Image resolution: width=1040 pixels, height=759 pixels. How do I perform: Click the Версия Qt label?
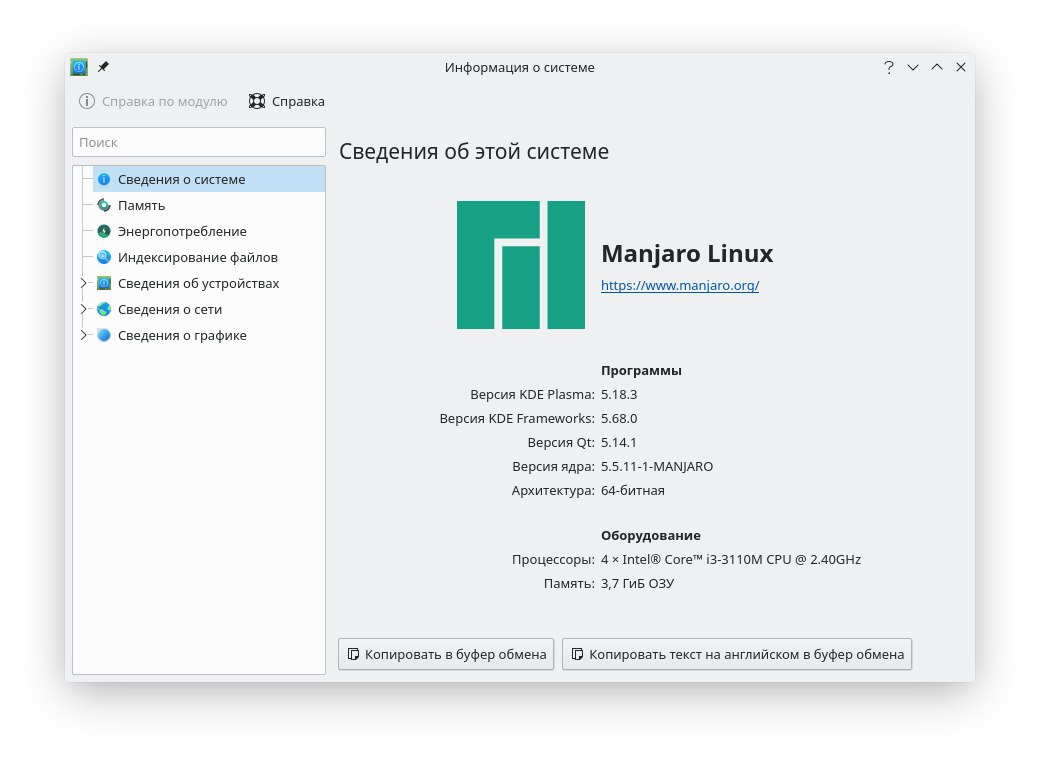[561, 443]
